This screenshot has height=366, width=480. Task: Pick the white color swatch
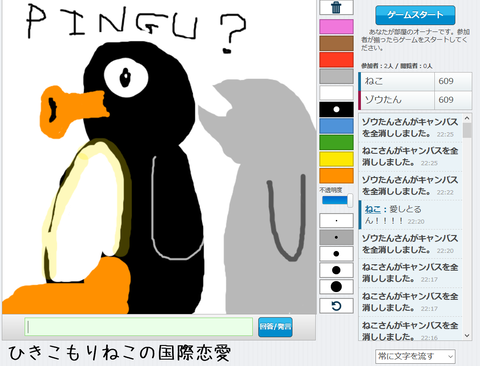[x=336, y=93]
